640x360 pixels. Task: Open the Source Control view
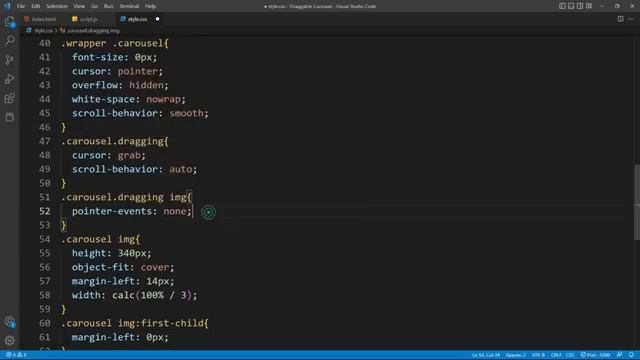(10, 60)
